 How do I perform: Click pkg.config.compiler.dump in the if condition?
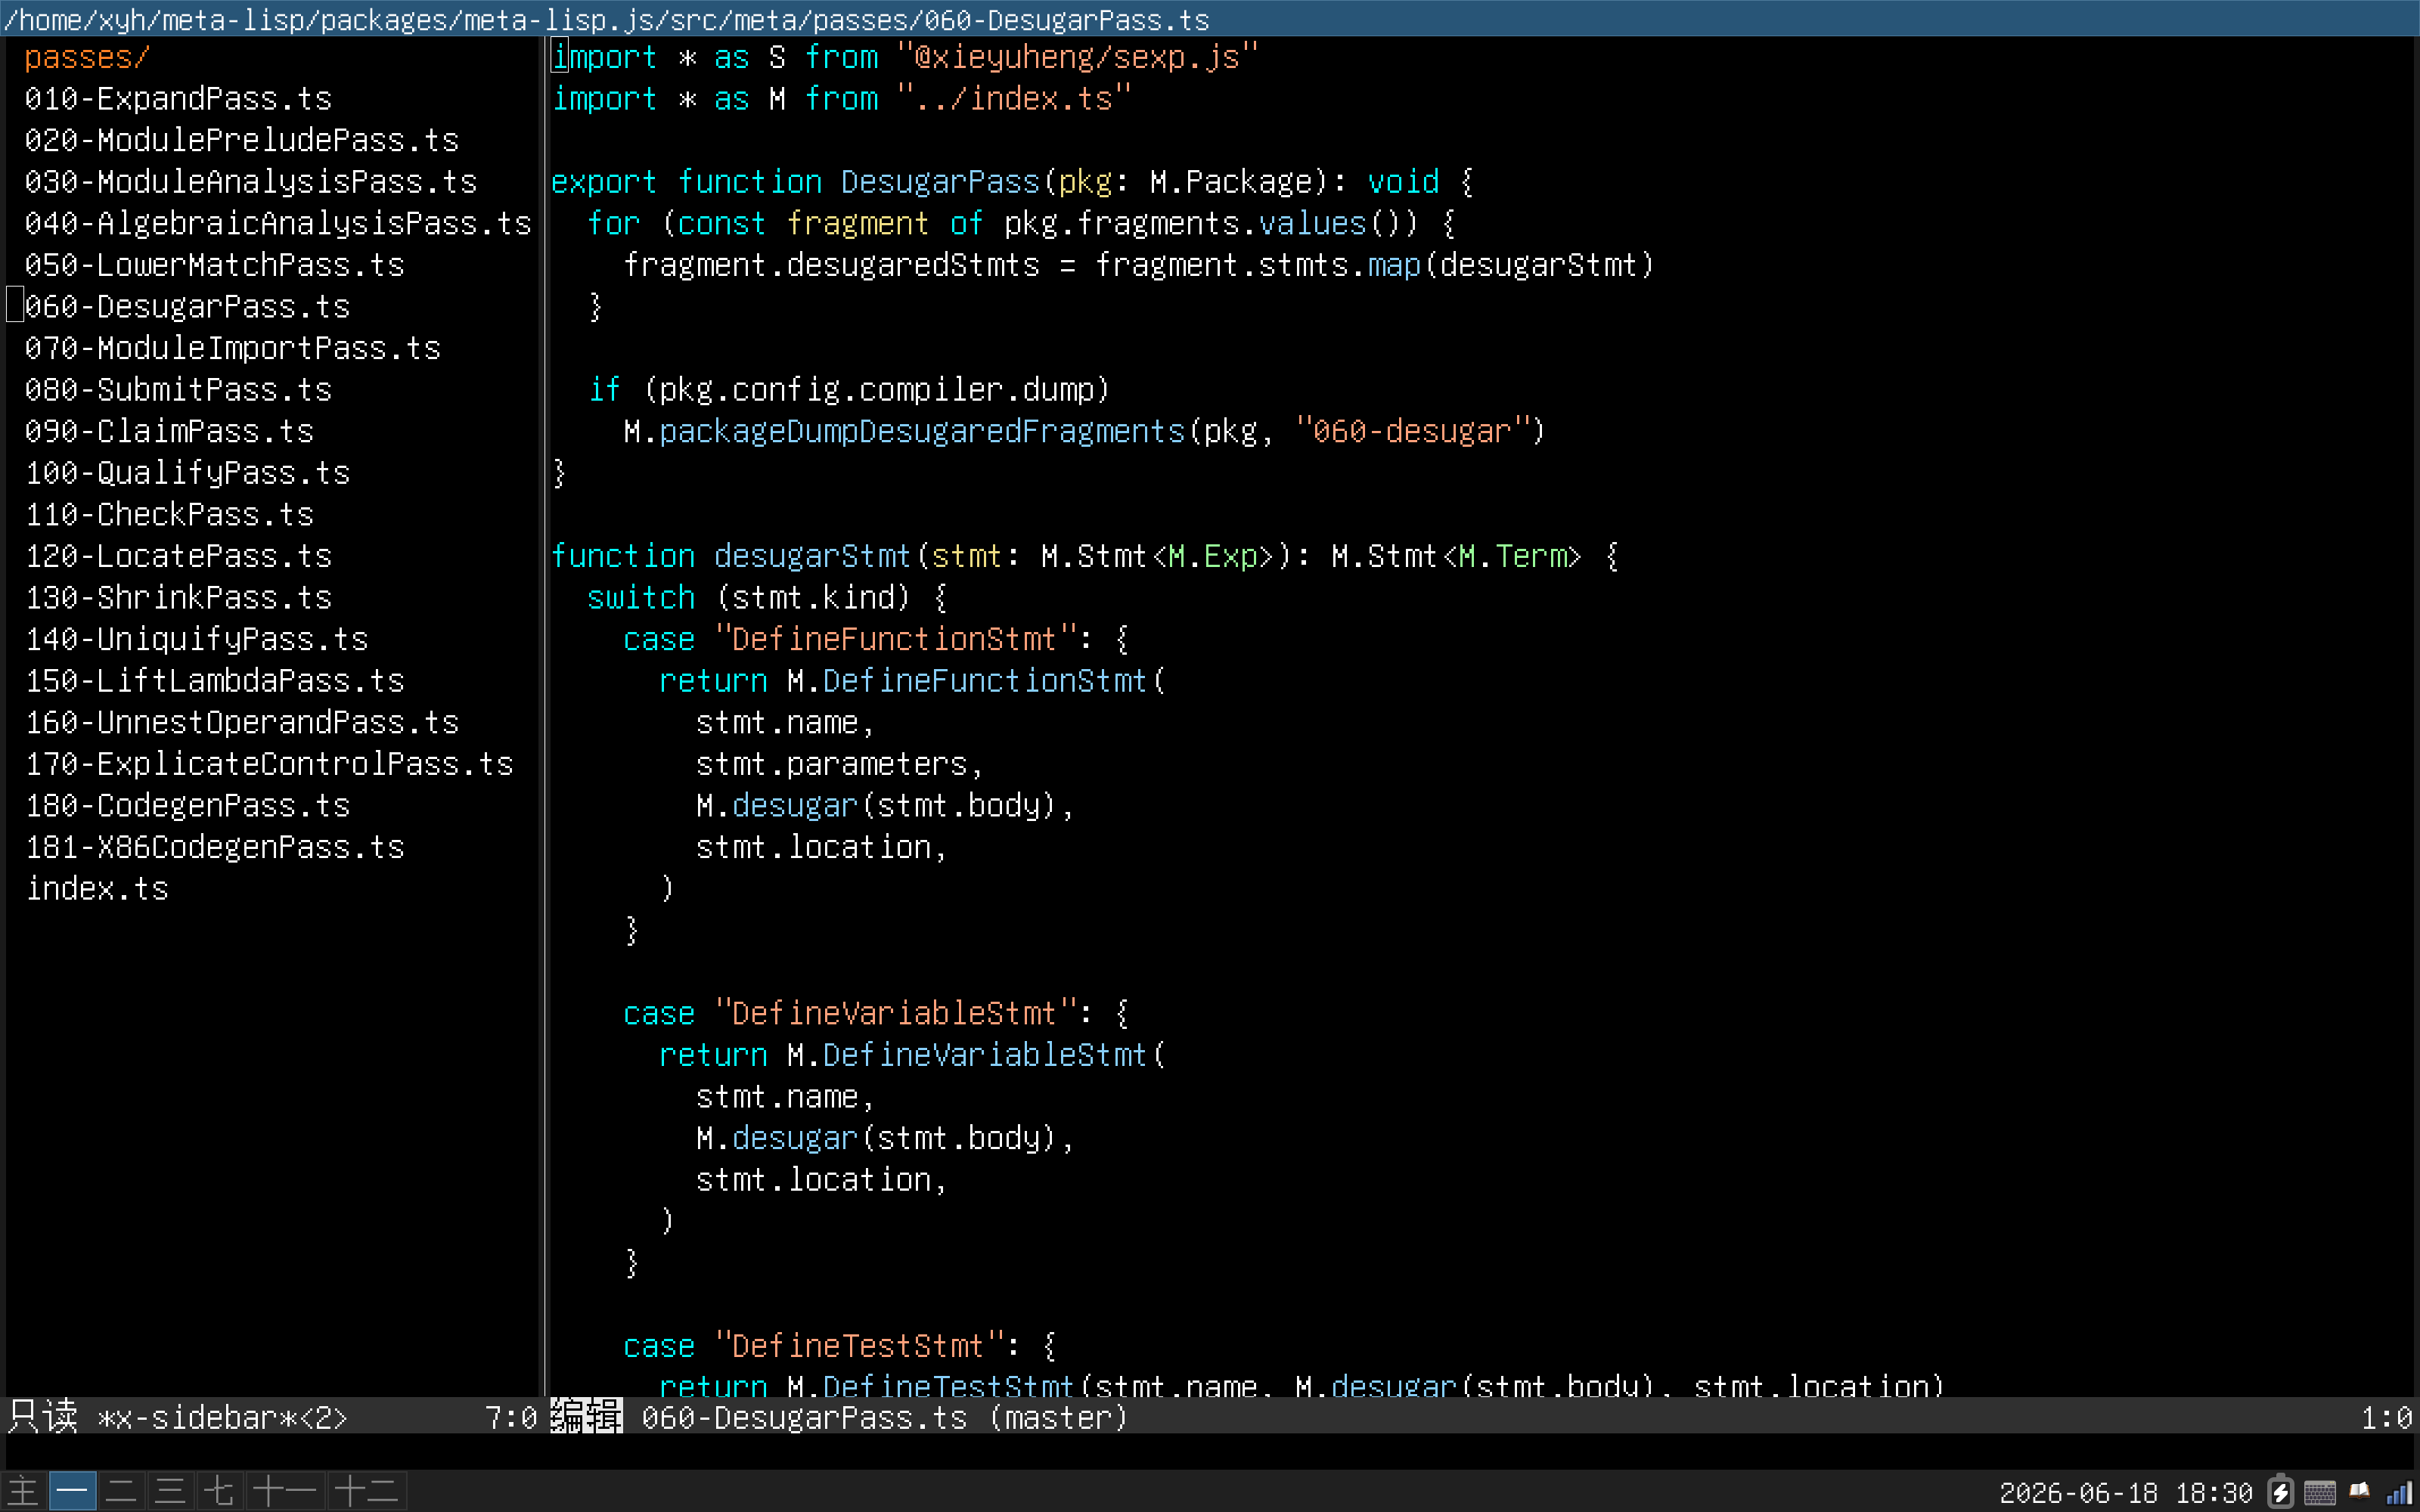tap(877, 390)
